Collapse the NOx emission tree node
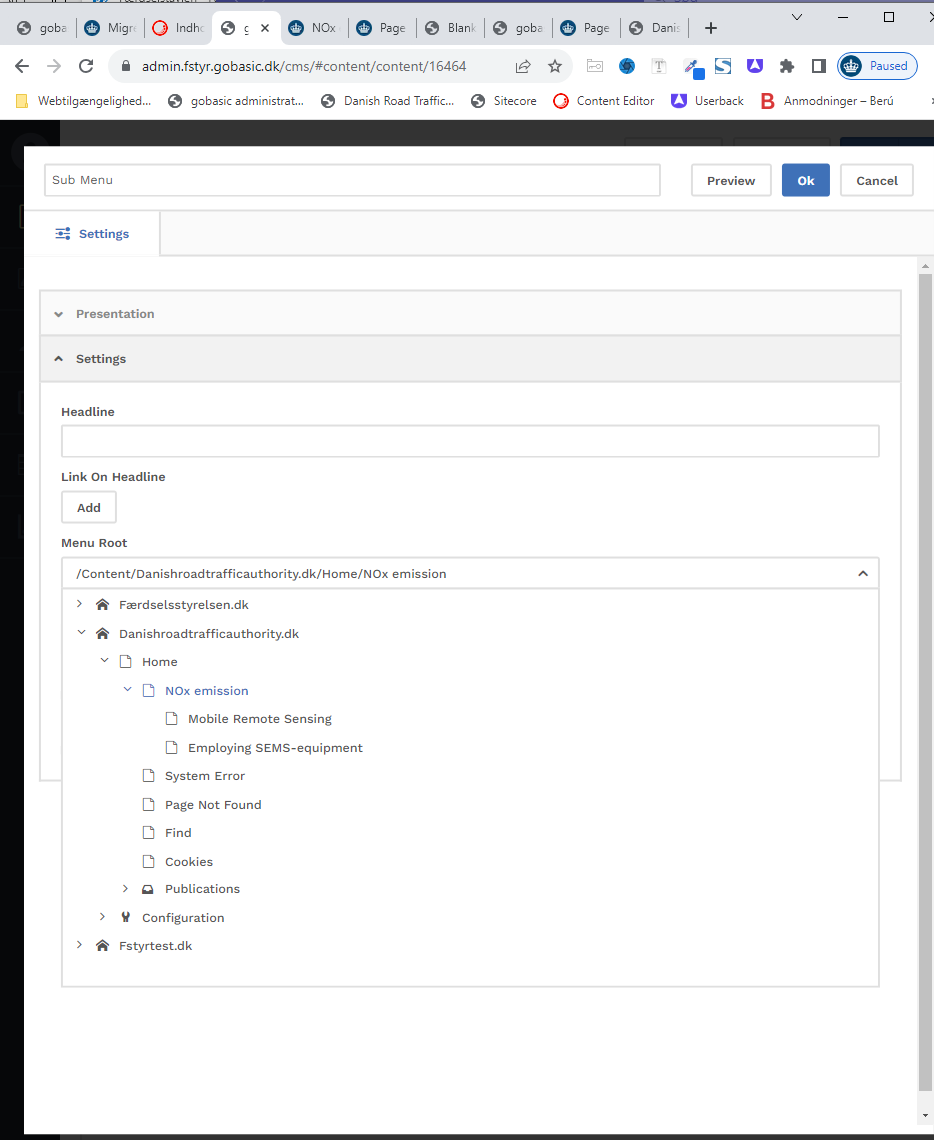 127,690
